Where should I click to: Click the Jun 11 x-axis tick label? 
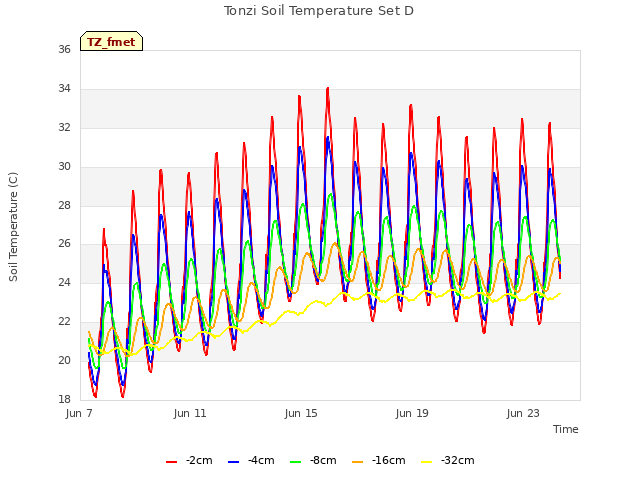click(x=190, y=413)
